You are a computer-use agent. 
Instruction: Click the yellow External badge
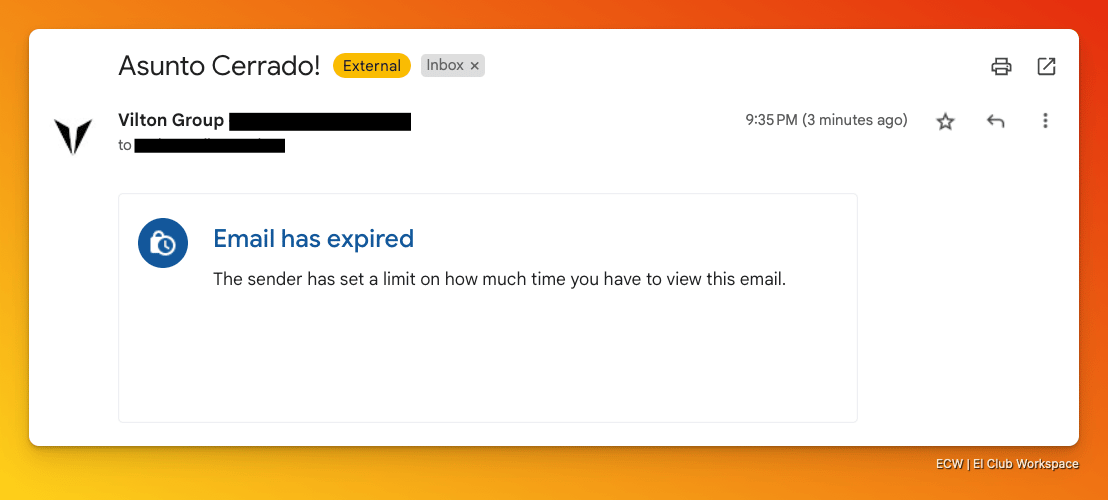(372, 66)
